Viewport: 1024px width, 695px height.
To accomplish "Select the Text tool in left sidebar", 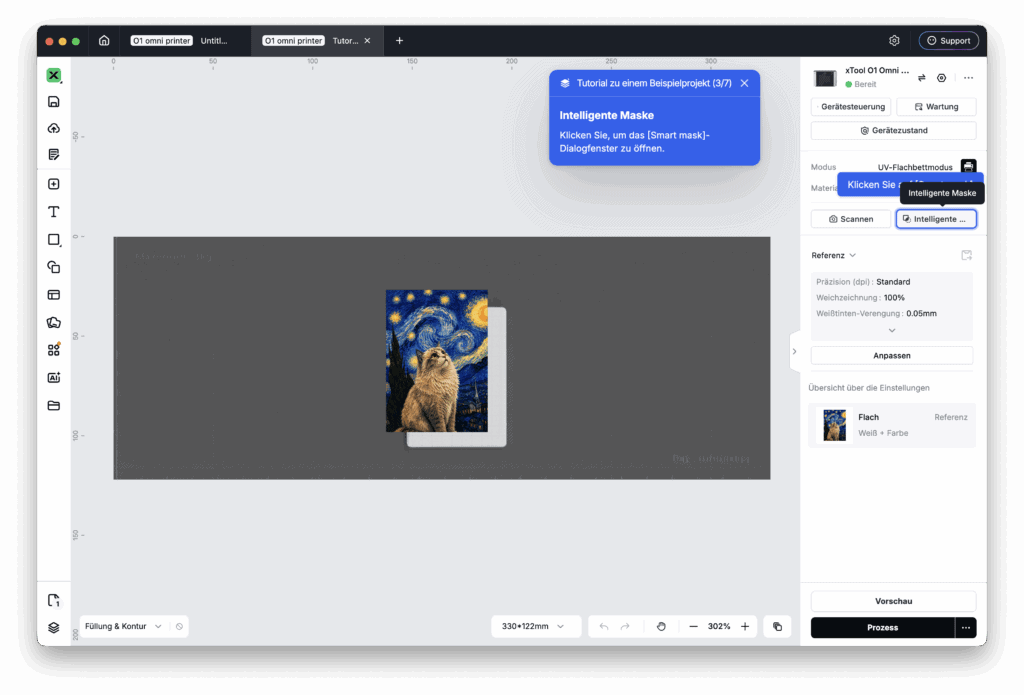I will coord(54,212).
